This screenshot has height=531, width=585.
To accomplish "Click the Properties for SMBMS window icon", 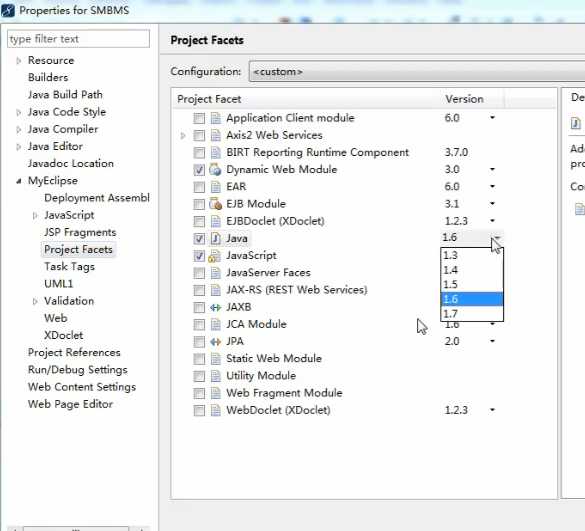I will click(8, 10).
